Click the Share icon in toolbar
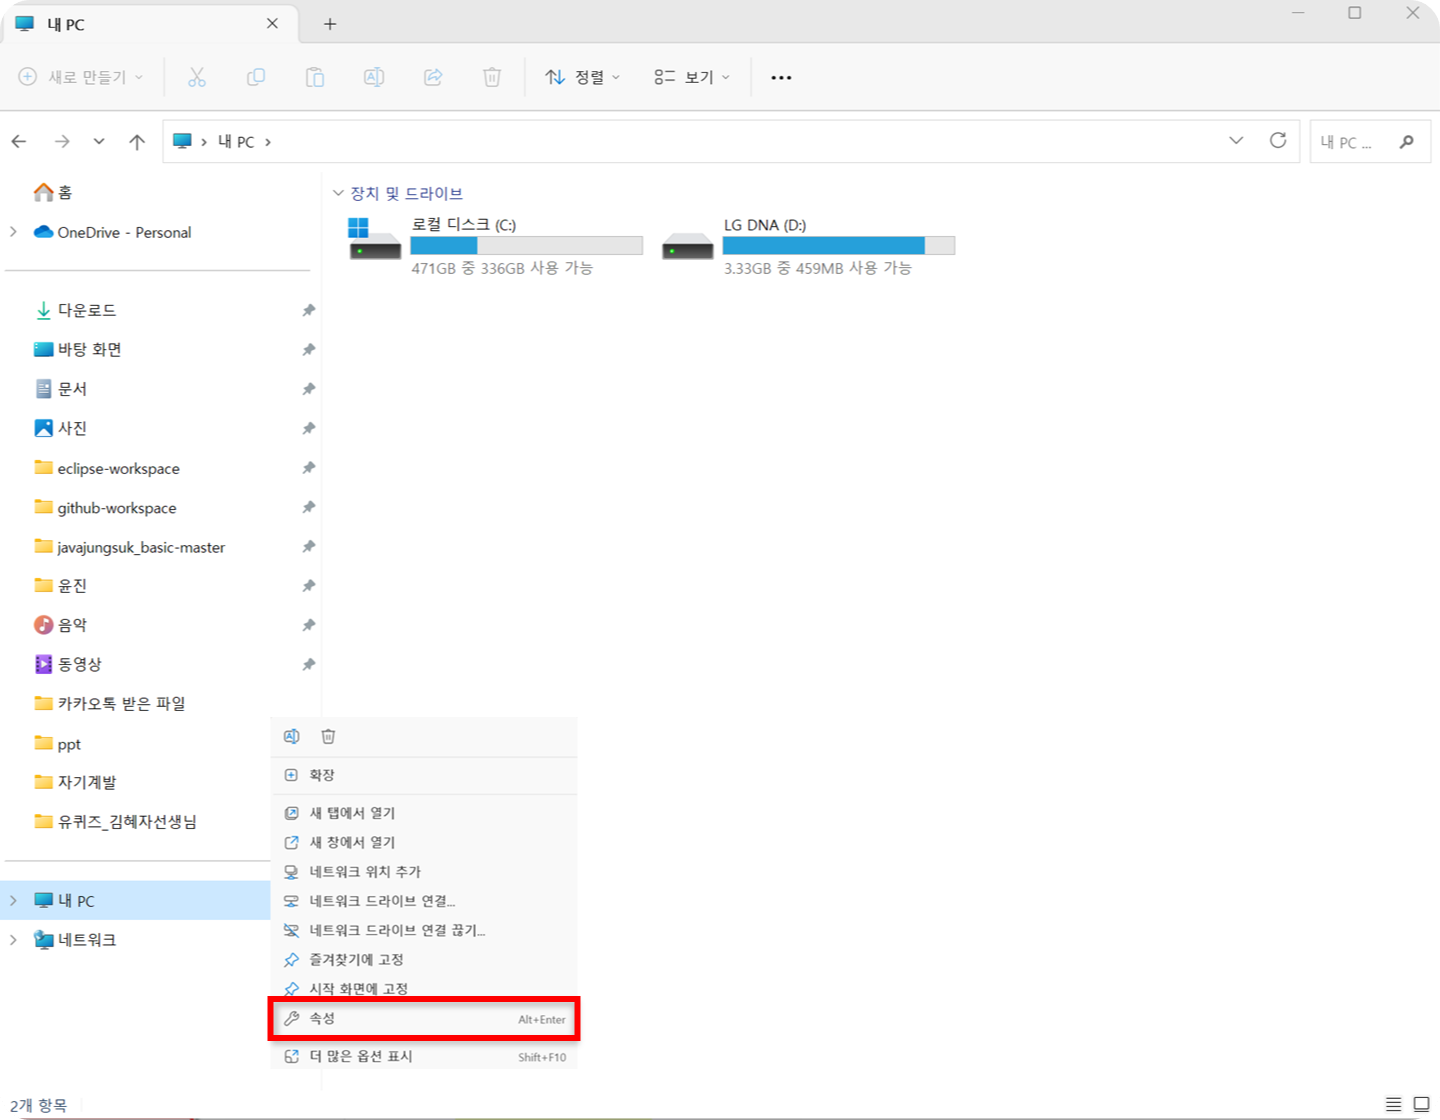 (x=433, y=77)
